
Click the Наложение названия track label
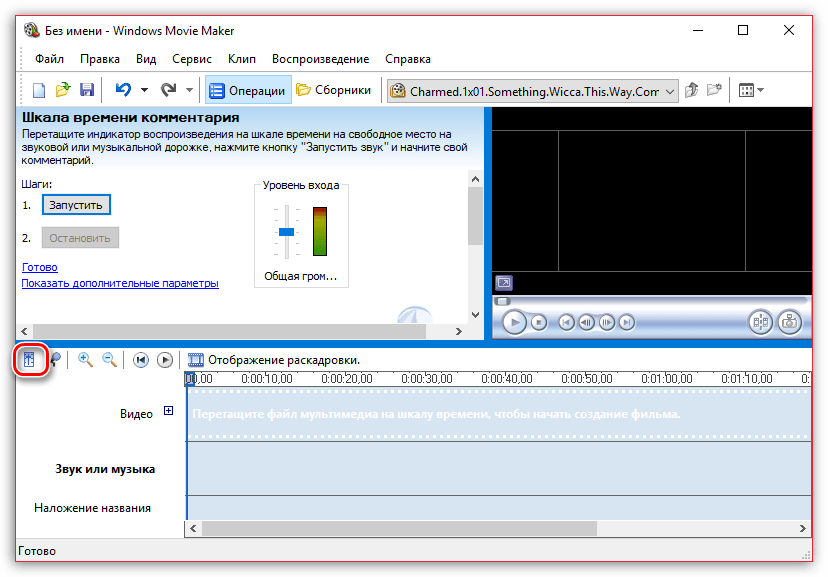tap(92, 508)
